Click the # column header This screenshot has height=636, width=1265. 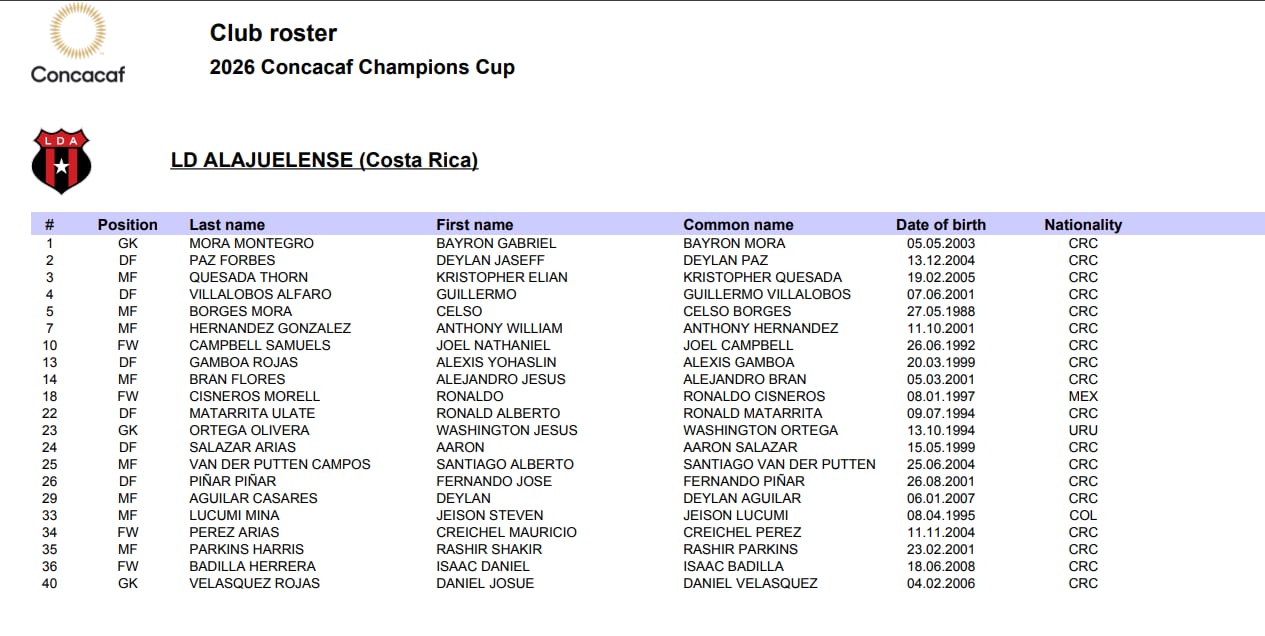pyautogui.click(x=50, y=225)
